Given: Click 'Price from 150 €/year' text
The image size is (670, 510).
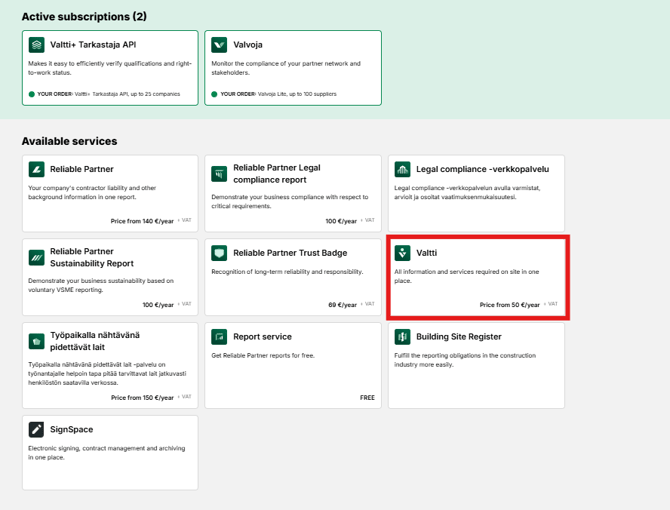Looking at the screenshot, I should [x=142, y=398].
